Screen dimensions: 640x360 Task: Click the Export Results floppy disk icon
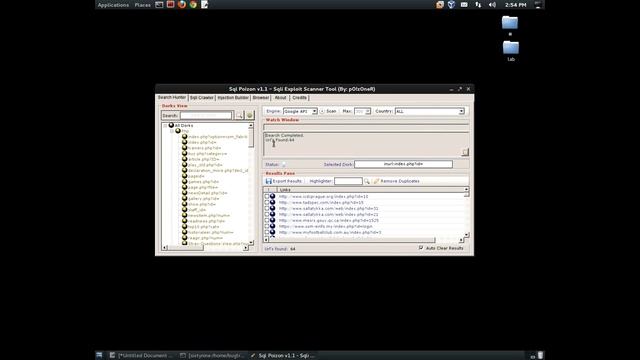point(268,181)
